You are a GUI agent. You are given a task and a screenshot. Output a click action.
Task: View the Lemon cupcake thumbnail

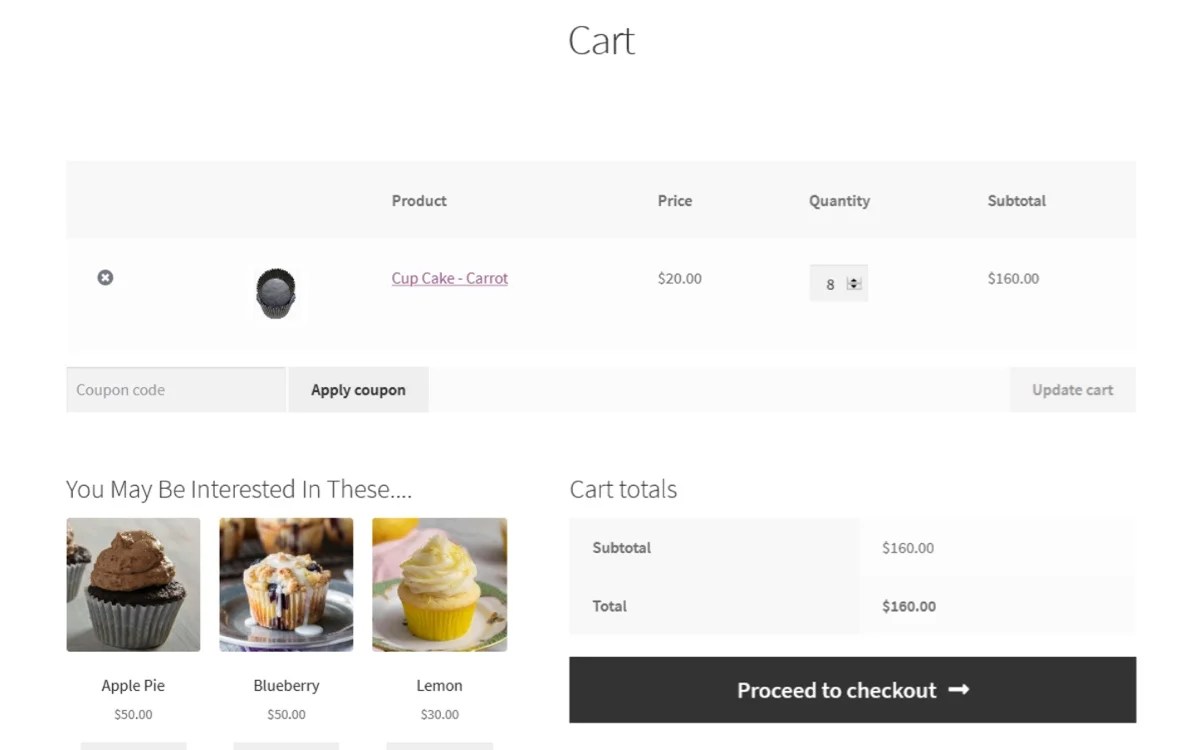point(439,584)
